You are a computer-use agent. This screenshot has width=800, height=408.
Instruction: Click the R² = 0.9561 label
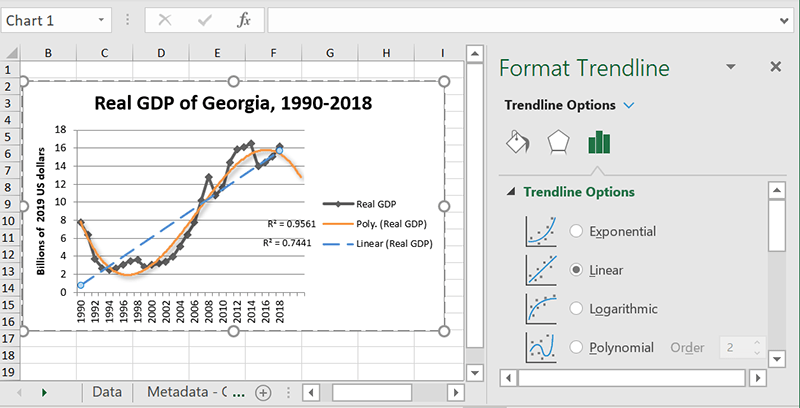pyautogui.click(x=291, y=223)
